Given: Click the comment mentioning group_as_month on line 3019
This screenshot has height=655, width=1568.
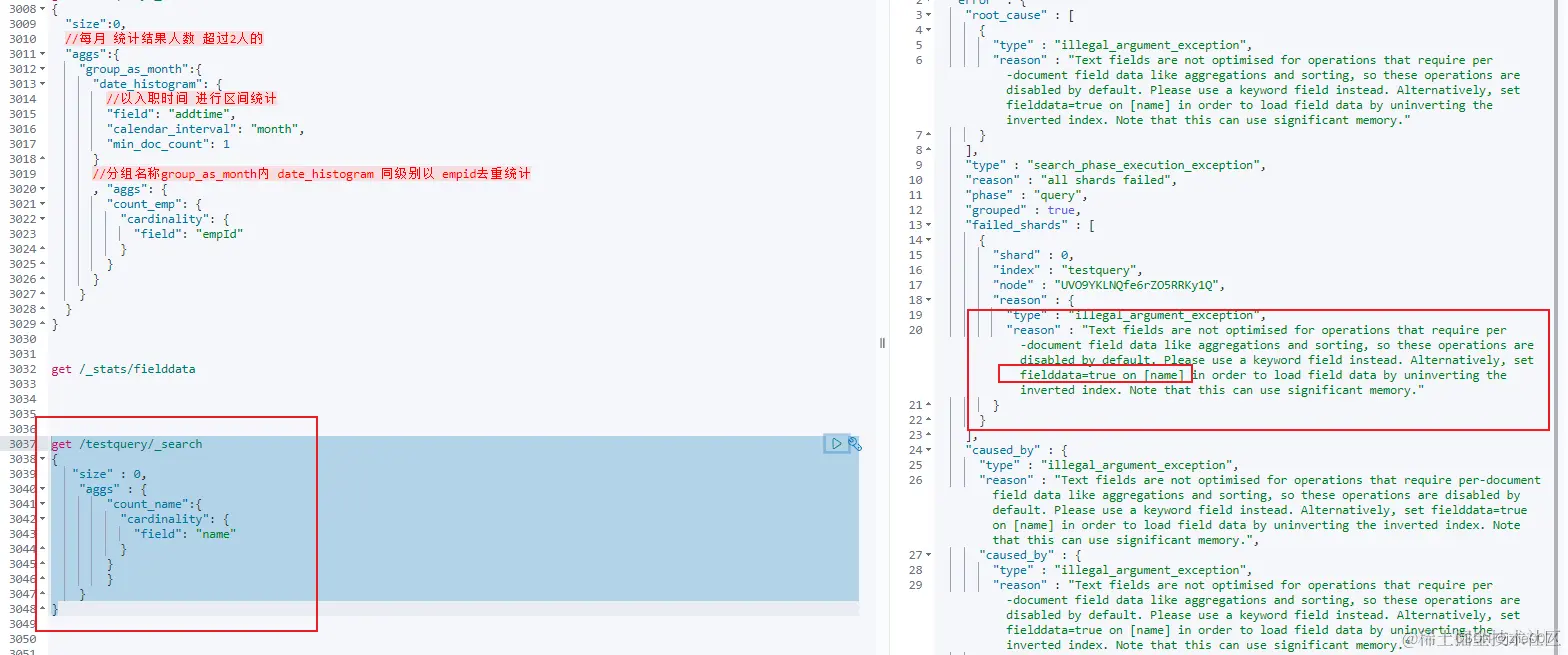Looking at the screenshot, I should coord(311,174).
